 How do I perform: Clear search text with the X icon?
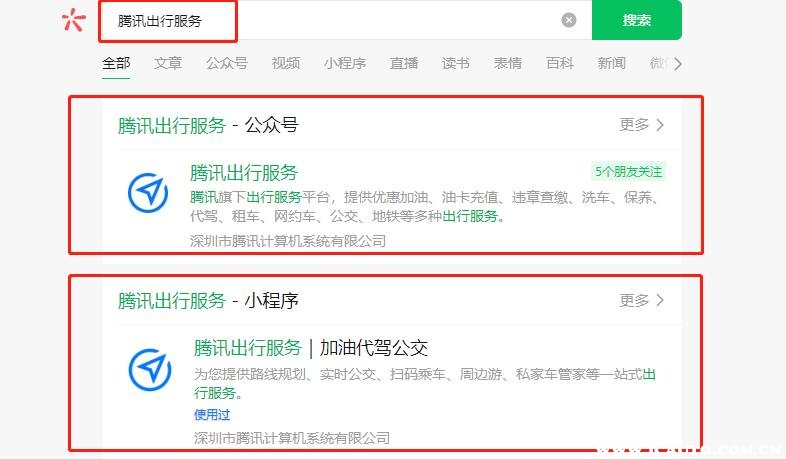(568, 20)
